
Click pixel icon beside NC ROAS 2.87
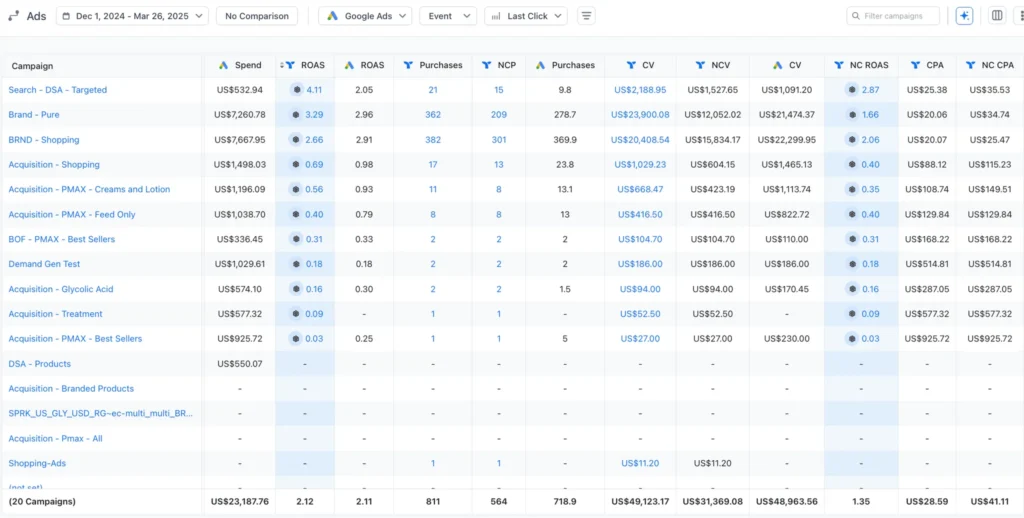pyautogui.click(x=852, y=89)
